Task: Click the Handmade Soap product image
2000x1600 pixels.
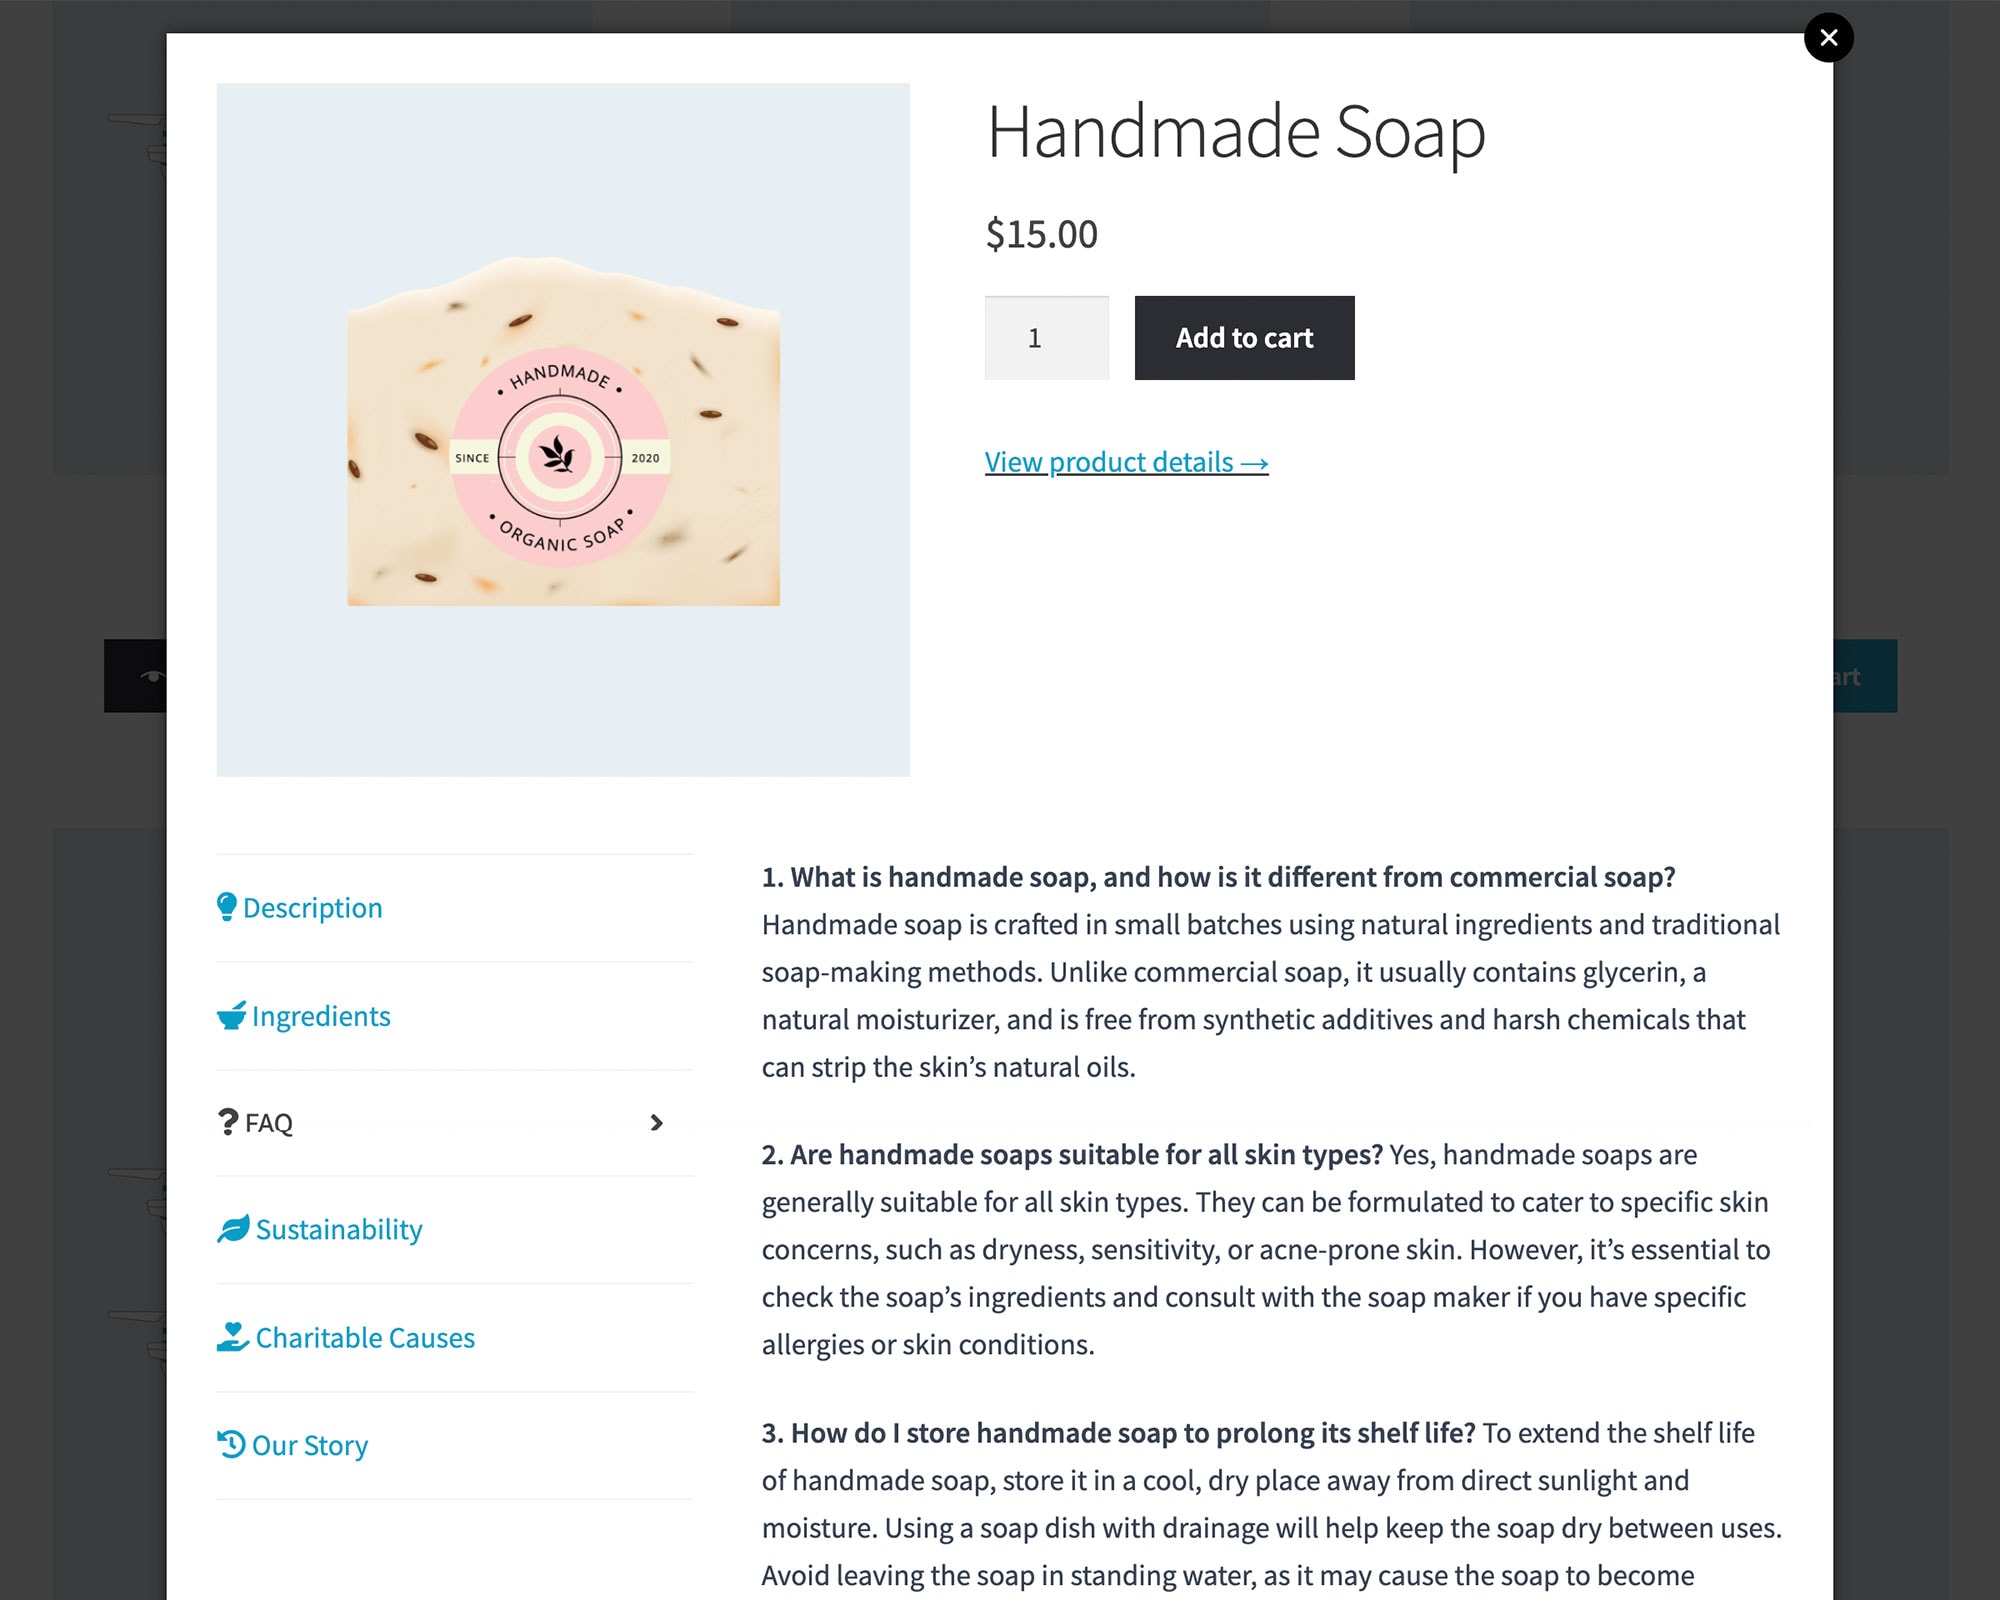Action: [563, 430]
